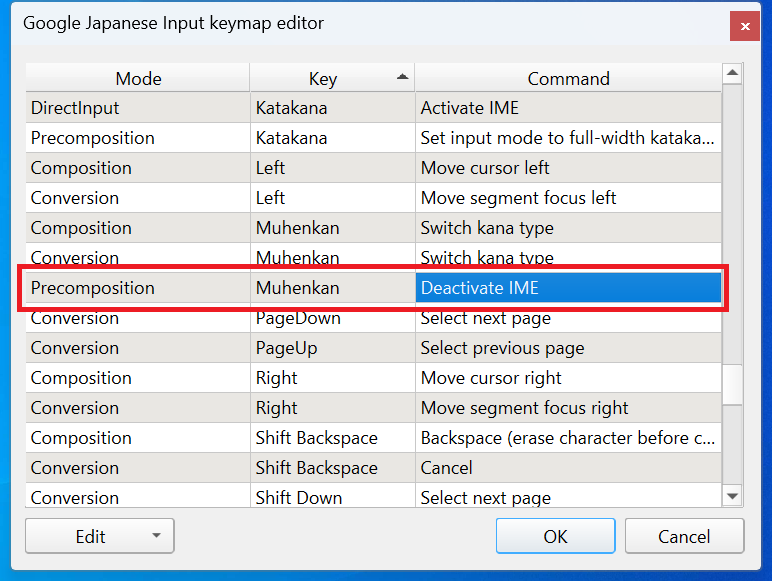Select next page command in PageDown row
This screenshot has height=581, width=772.
568,318
